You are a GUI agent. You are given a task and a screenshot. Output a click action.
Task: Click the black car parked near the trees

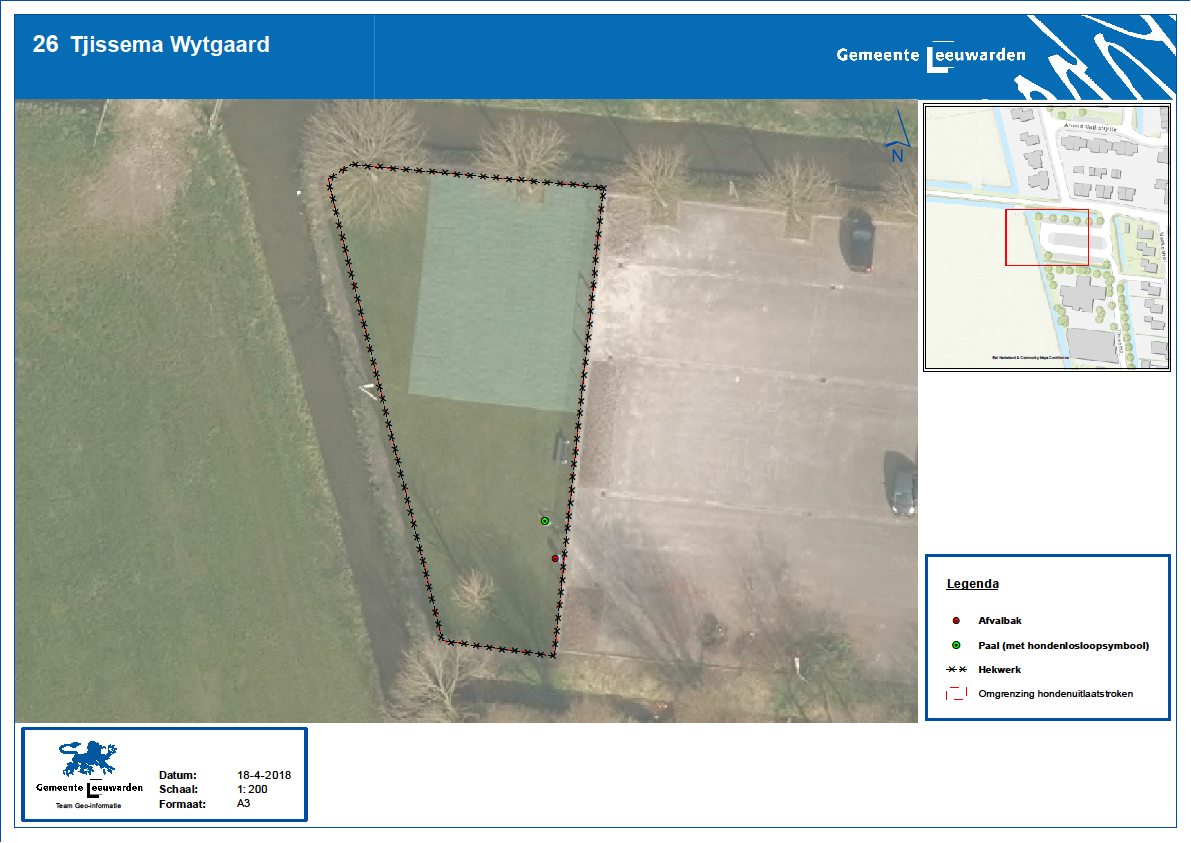pyautogui.click(x=859, y=242)
